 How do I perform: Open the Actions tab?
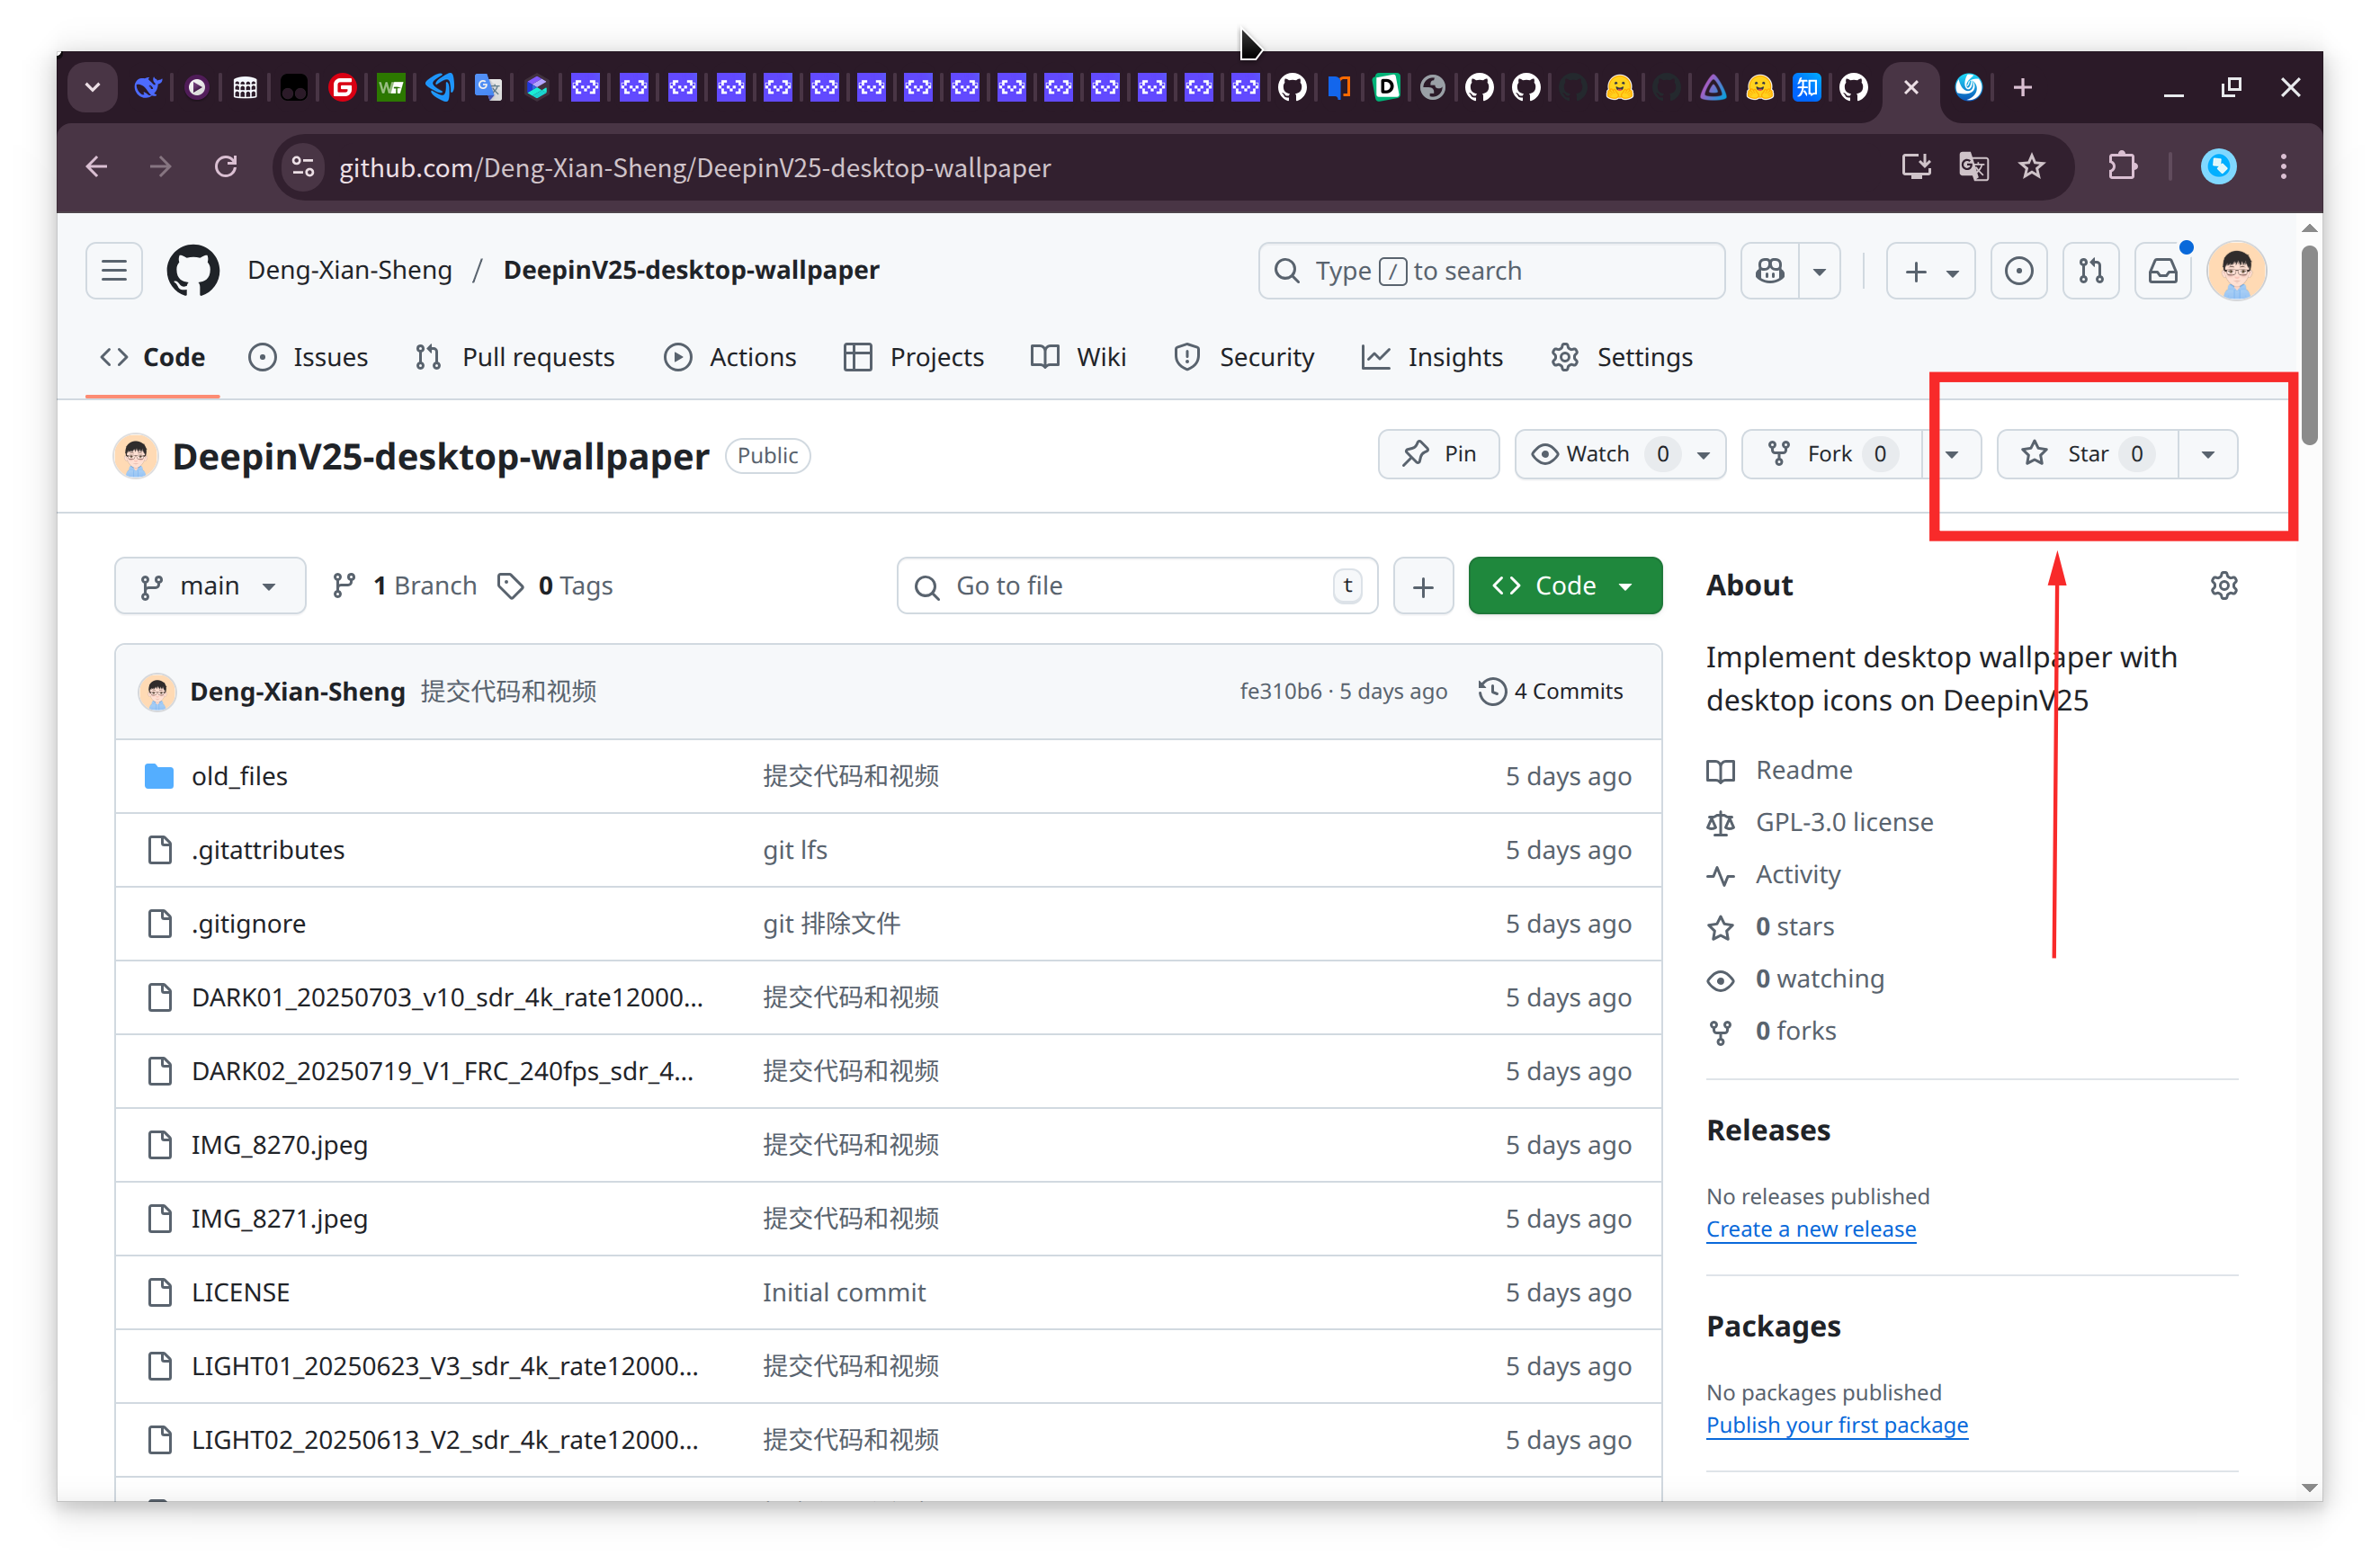[730, 357]
